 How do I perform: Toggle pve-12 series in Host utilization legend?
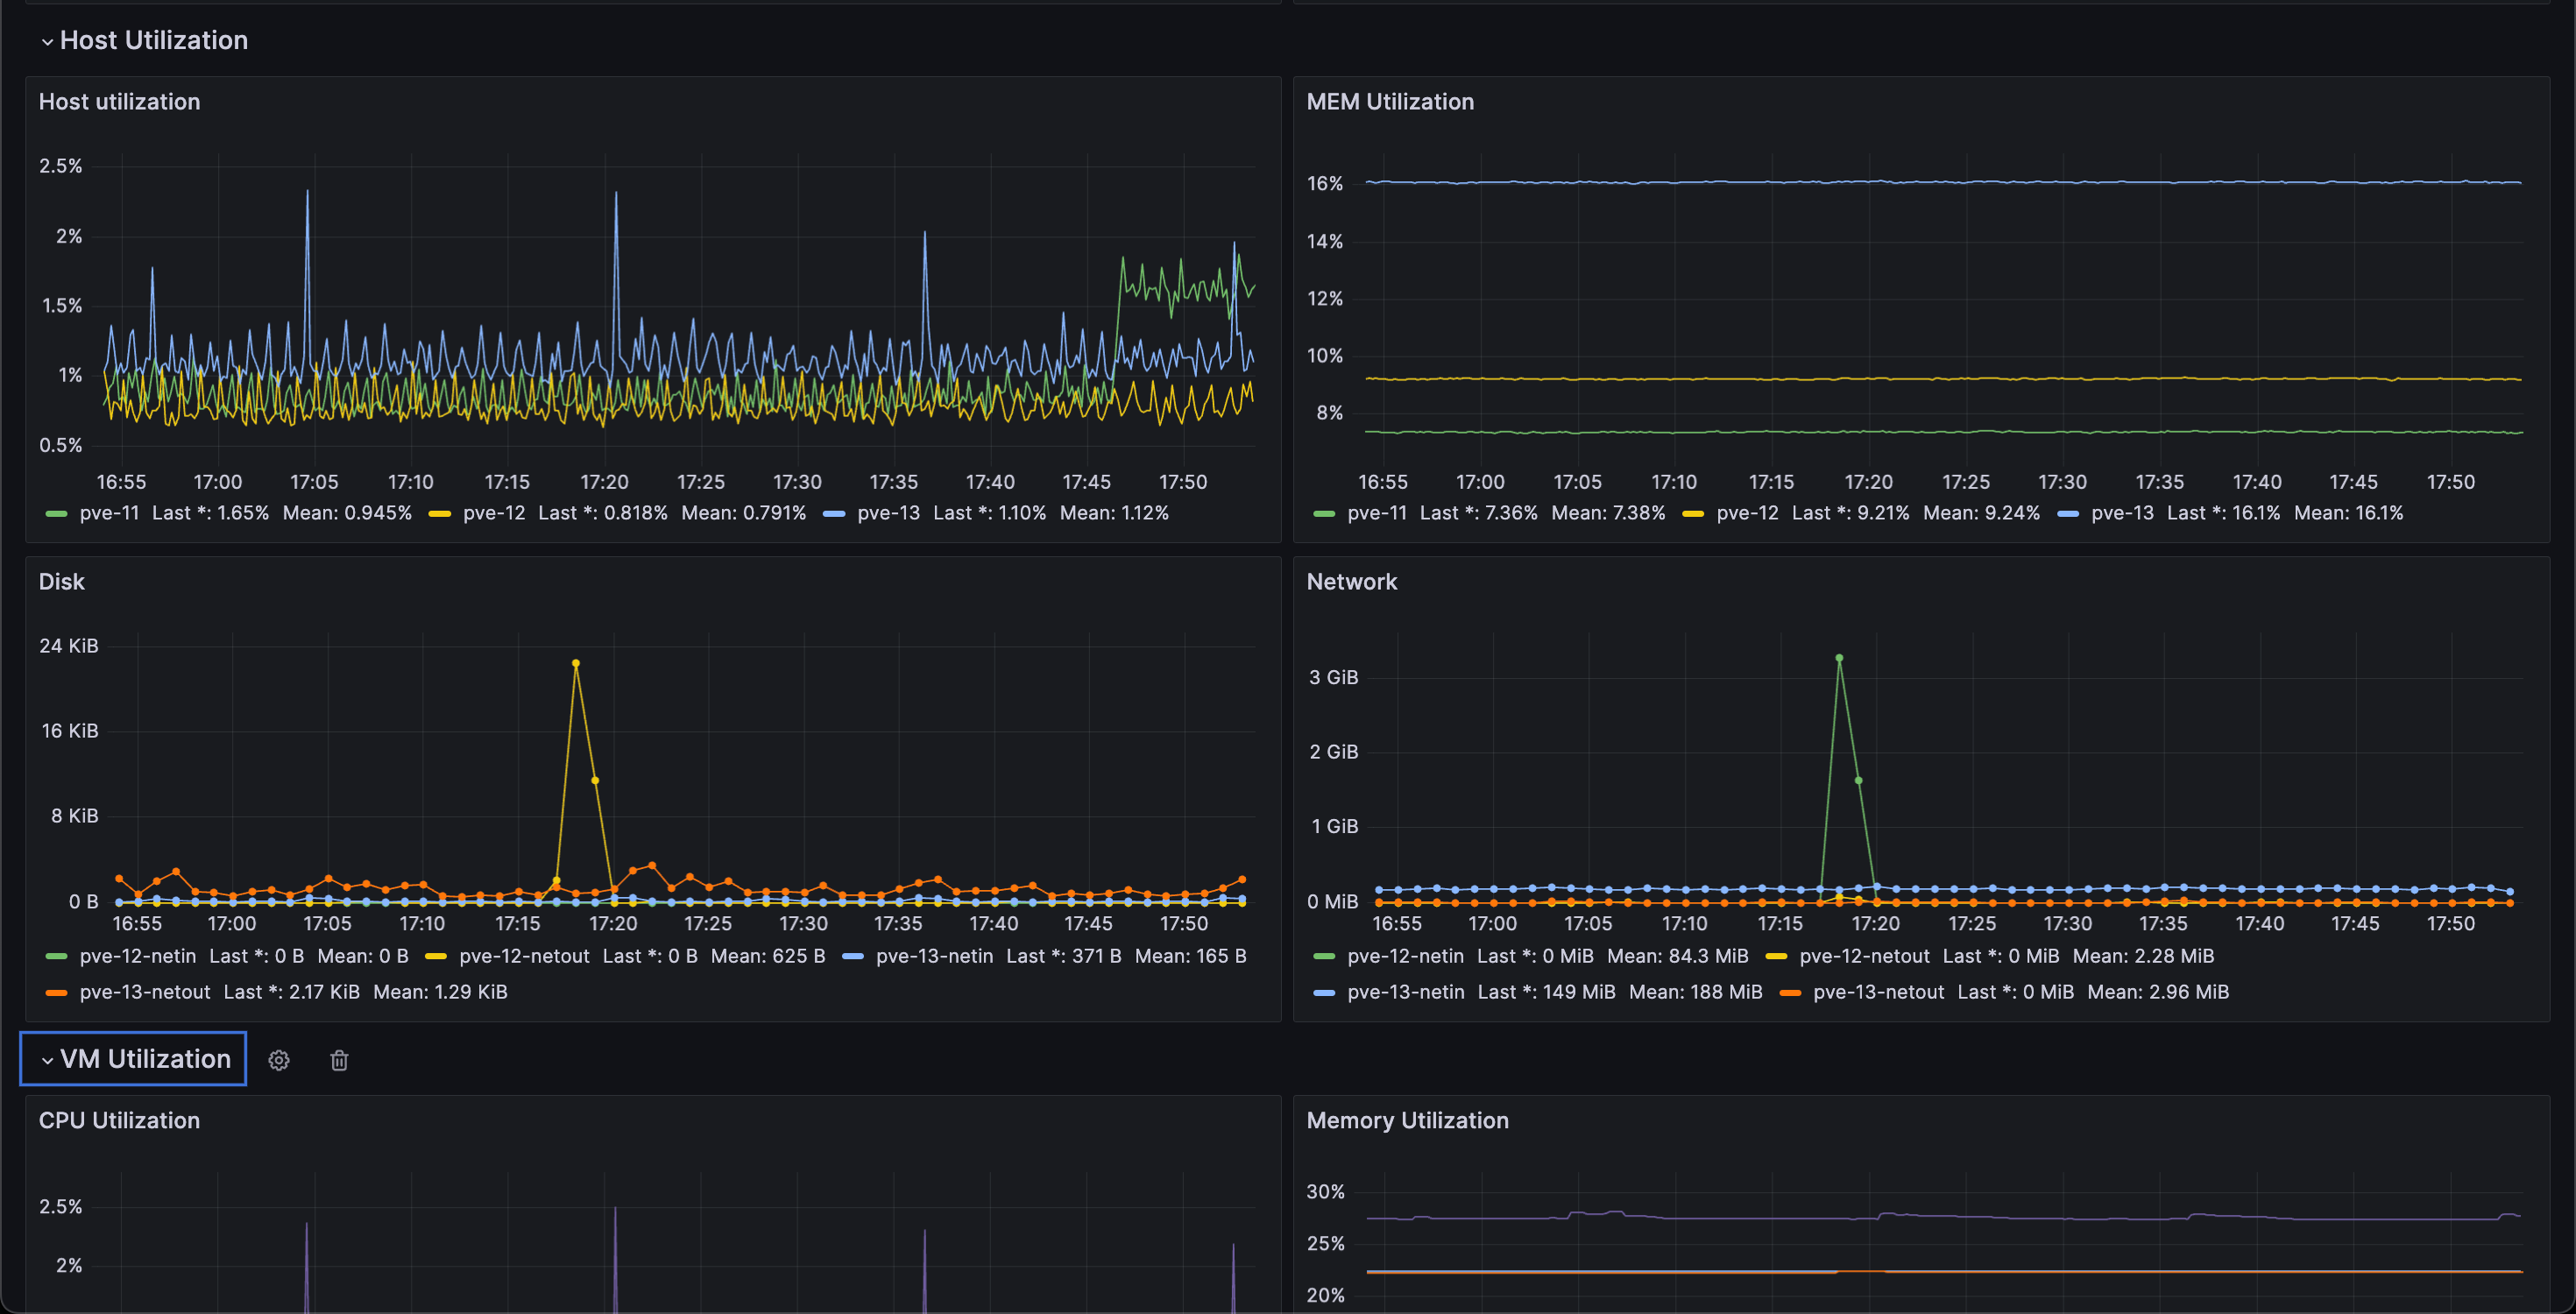click(493, 513)
